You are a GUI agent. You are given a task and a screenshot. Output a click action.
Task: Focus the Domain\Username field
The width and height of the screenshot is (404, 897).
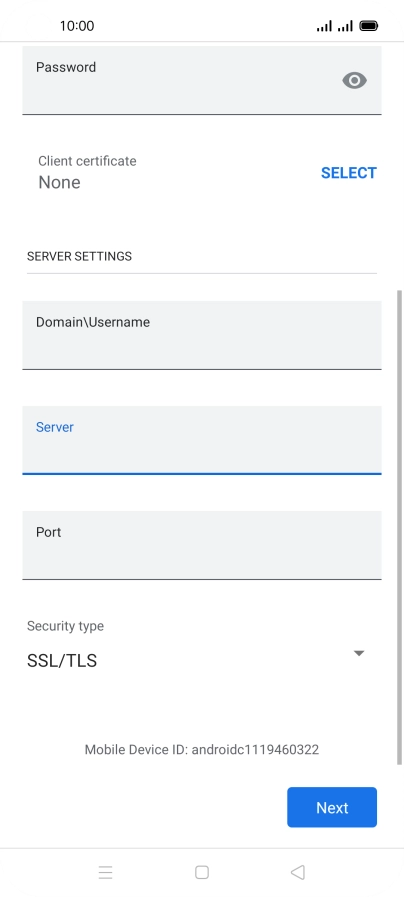click(201, 335)
